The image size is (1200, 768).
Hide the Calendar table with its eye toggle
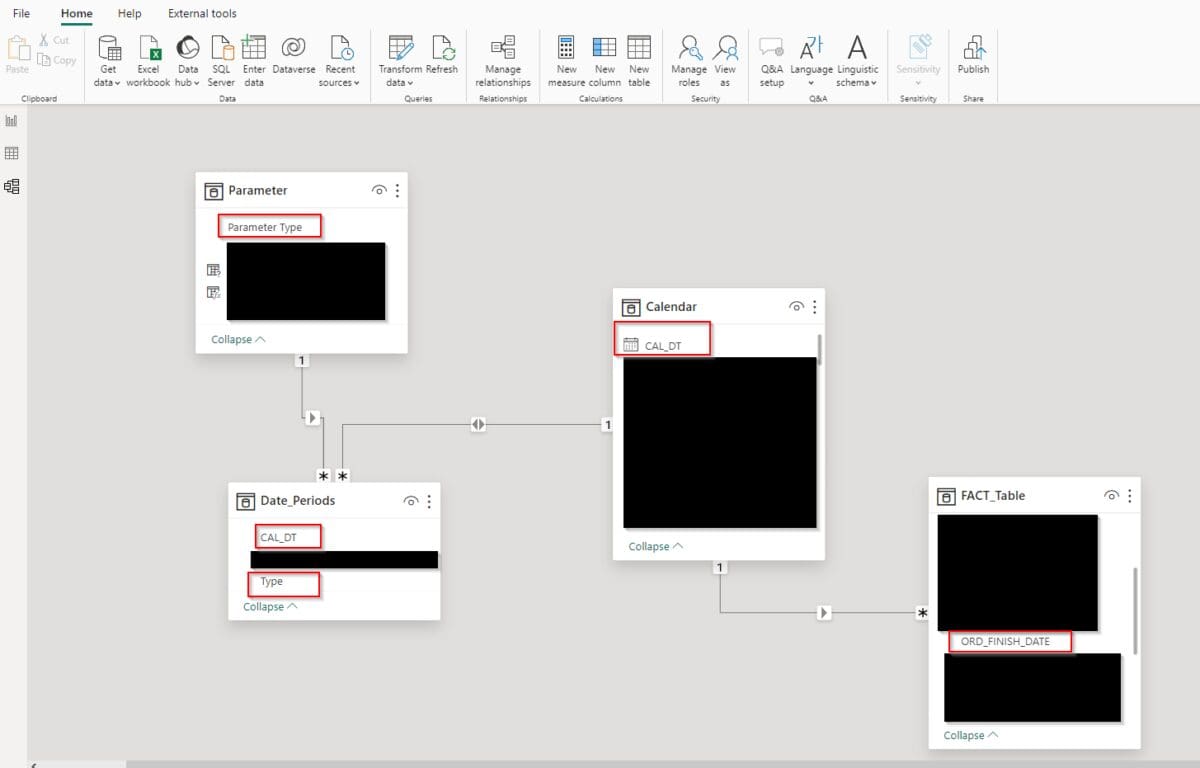(x=796, y=307)
